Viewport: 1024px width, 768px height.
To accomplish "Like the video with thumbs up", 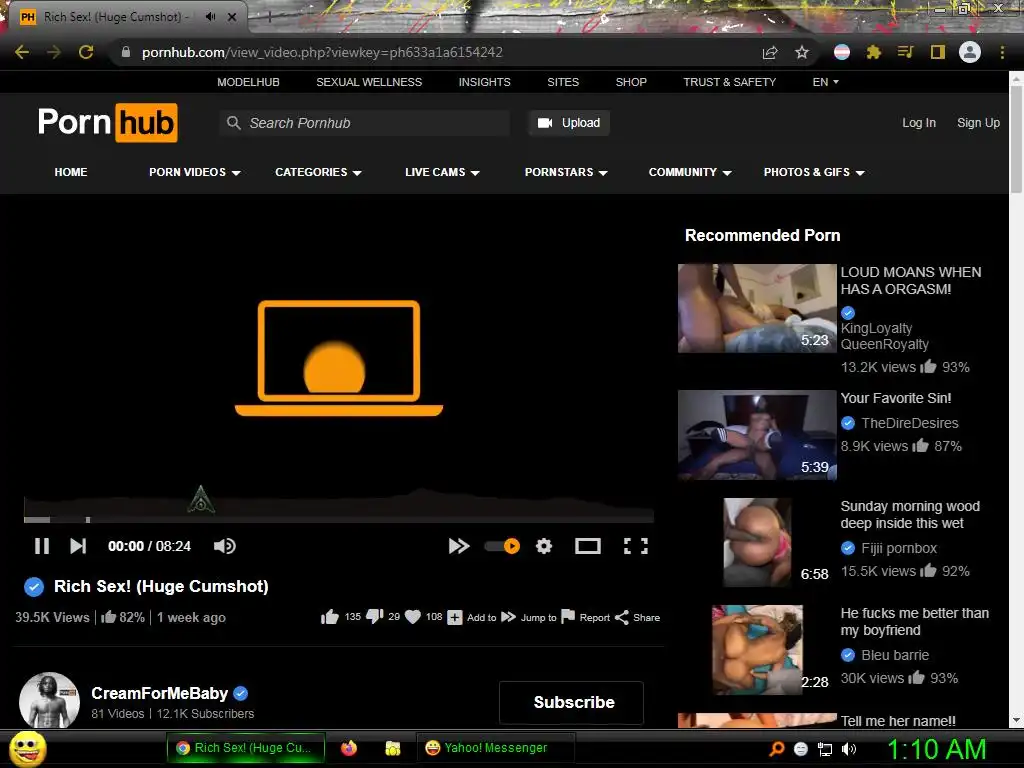I will [330, 617].
